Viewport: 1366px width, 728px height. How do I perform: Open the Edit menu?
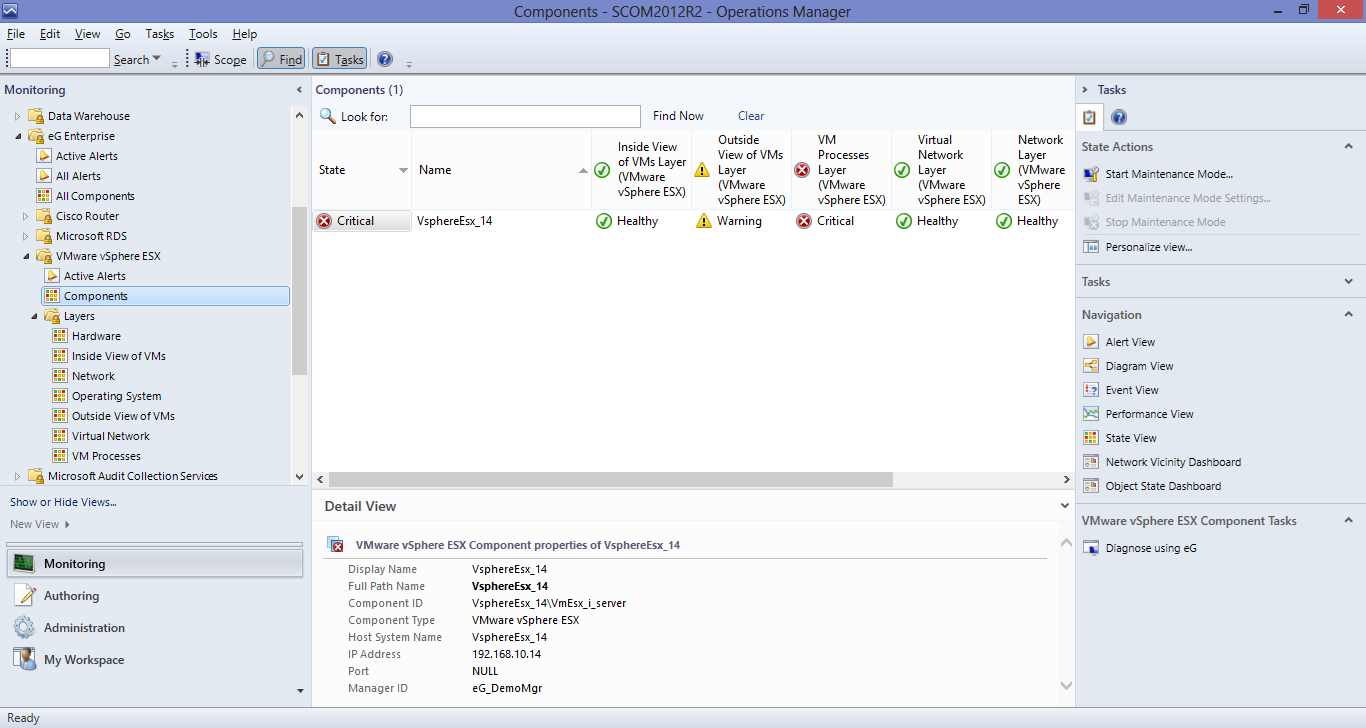(x=50, y=34)
